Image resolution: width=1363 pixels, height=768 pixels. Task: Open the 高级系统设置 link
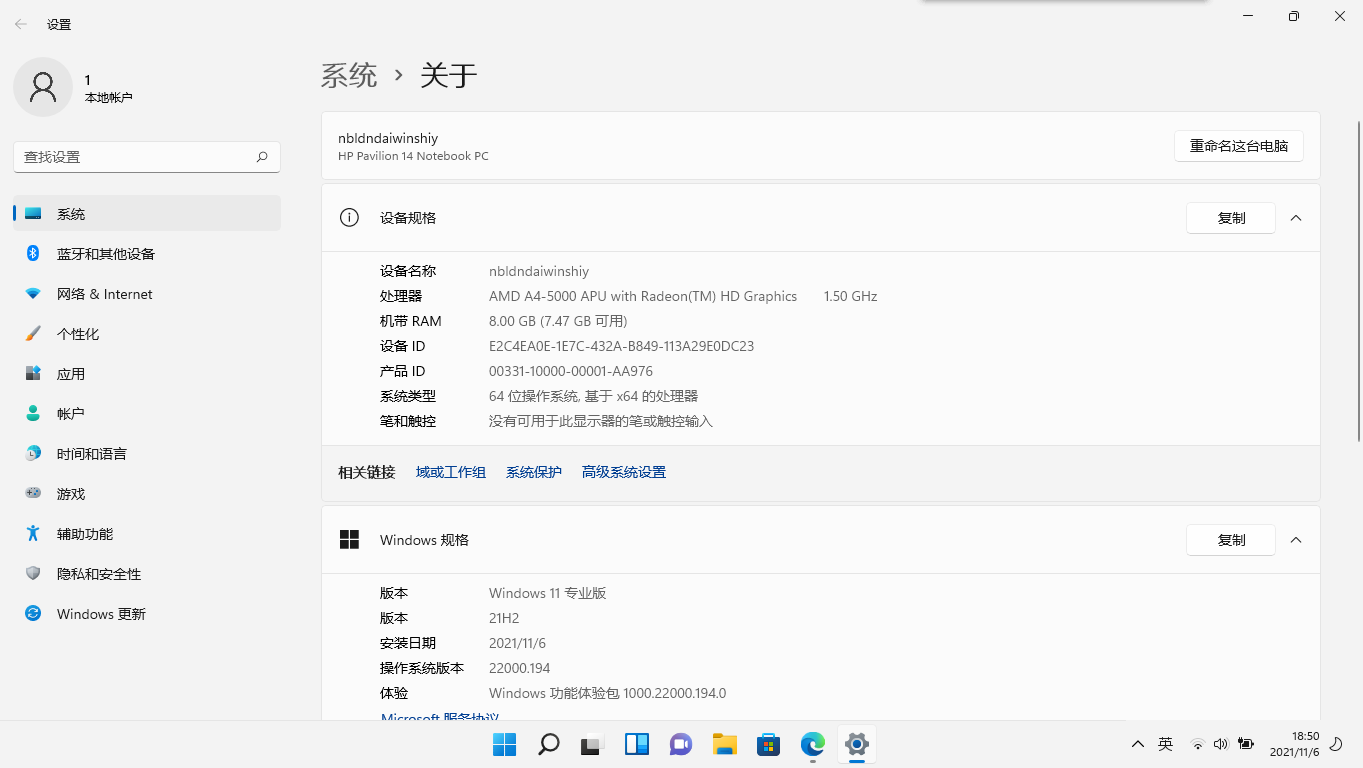click(624, 472)
